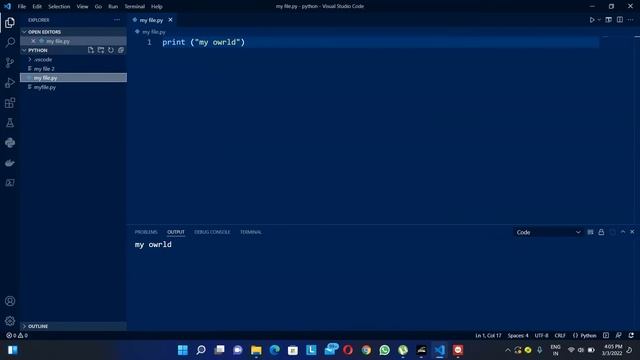Open the Selection menu
The width and height of the screenshot is (640, 360).
pyautogui.click(x=59, y=6)
